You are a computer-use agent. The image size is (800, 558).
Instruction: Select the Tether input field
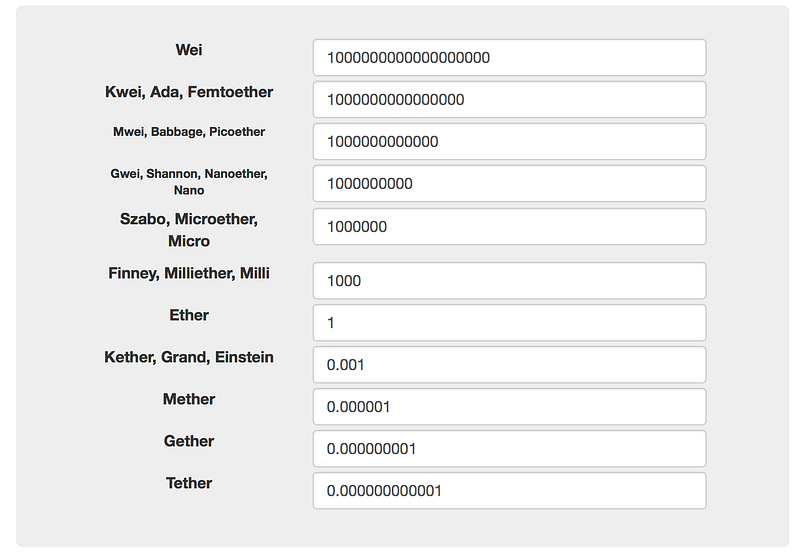coord(509,491)
